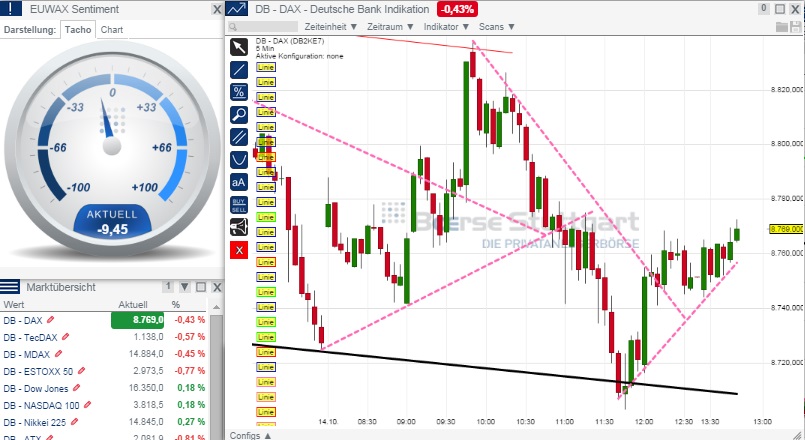805x440 pixels.
Task: Select the aA text annotation tool
Action: 239,182
